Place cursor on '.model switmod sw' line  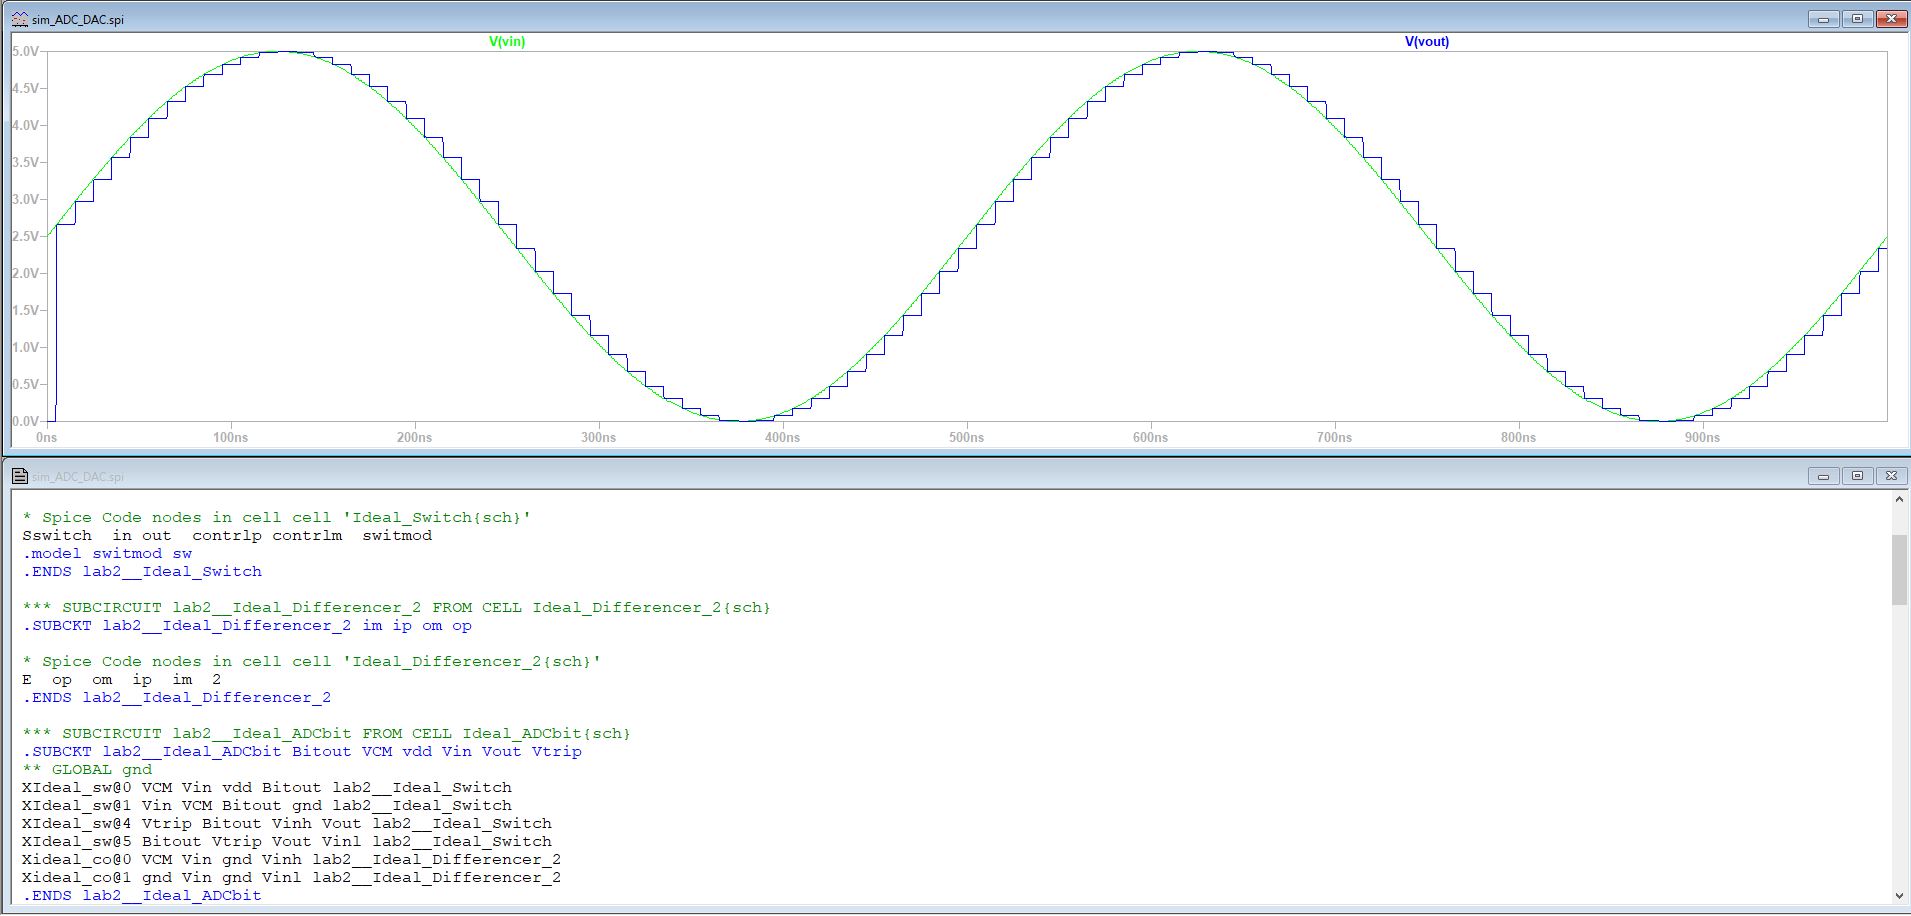(107, 554)
